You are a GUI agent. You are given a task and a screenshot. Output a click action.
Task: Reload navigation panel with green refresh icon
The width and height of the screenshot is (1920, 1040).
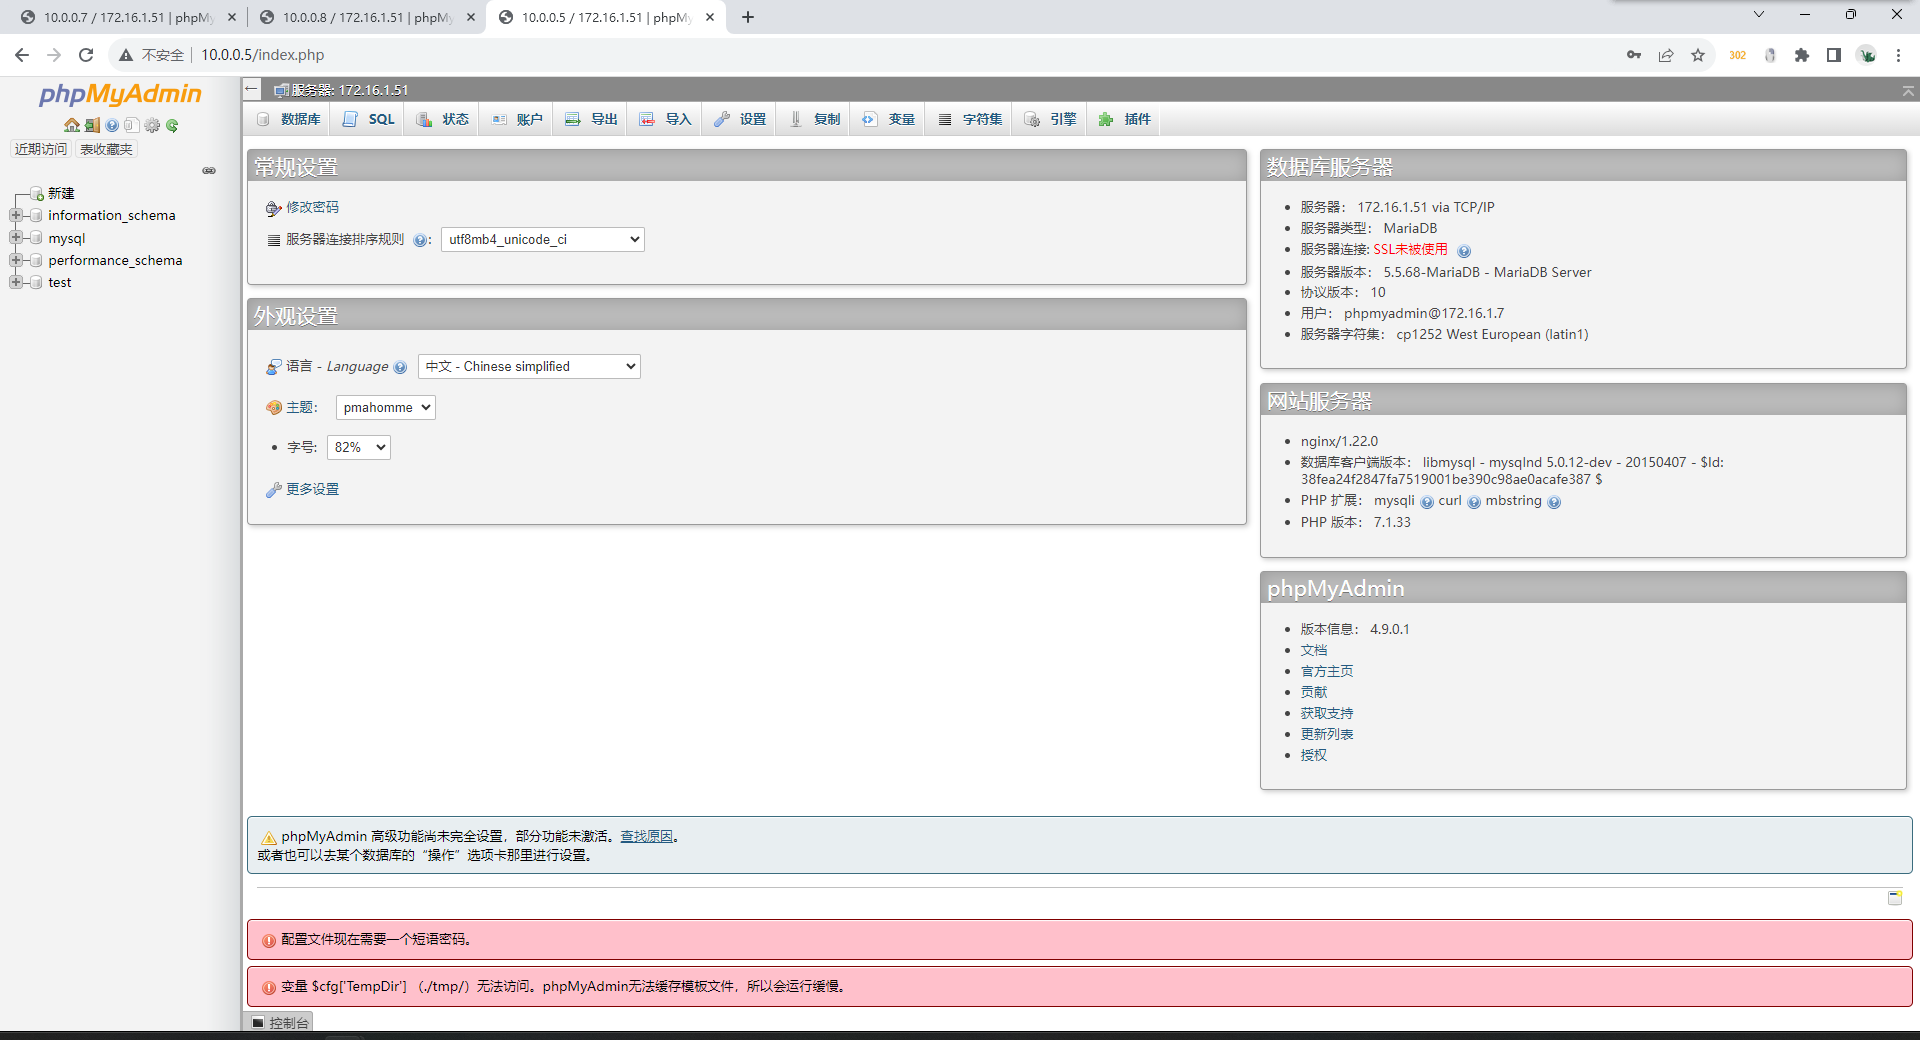pos(172,125)
